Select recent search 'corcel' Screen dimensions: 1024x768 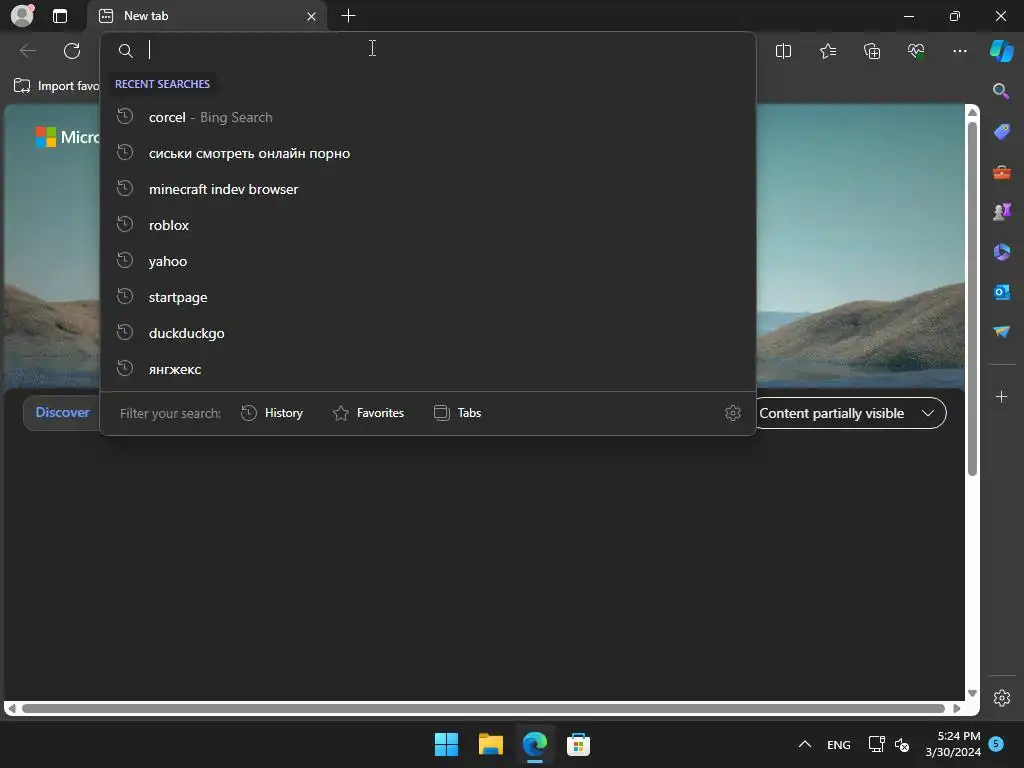tap(428, 118)
